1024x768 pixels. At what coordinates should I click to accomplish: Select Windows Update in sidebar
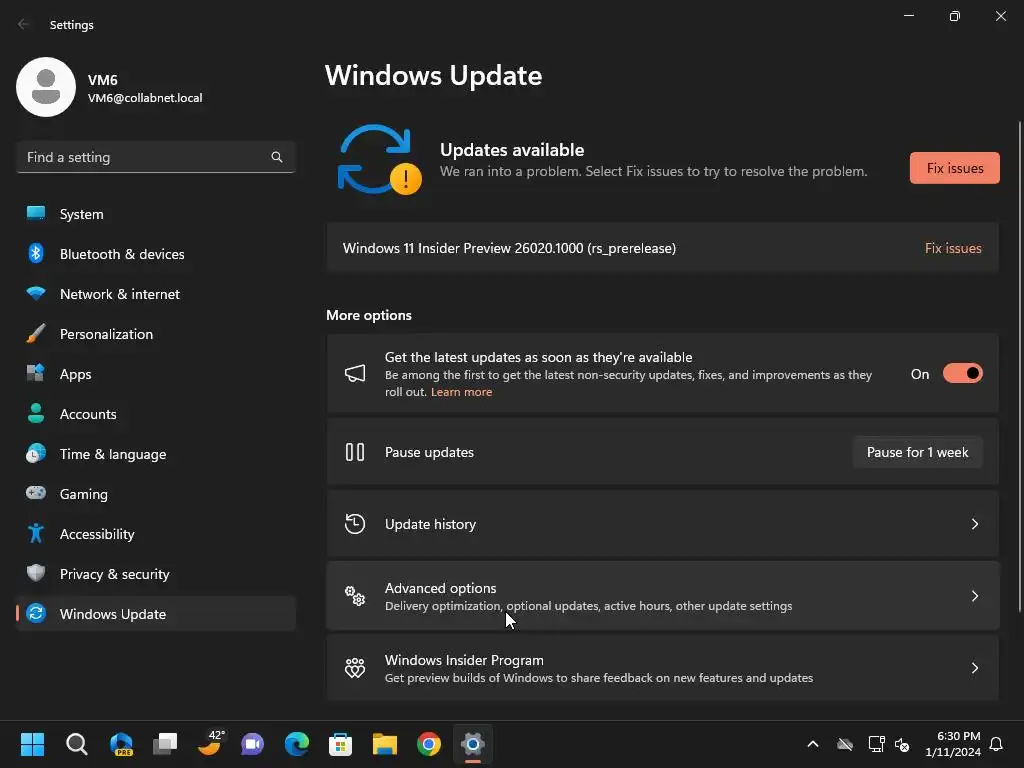pyautogui.click(x=155, y=614)
